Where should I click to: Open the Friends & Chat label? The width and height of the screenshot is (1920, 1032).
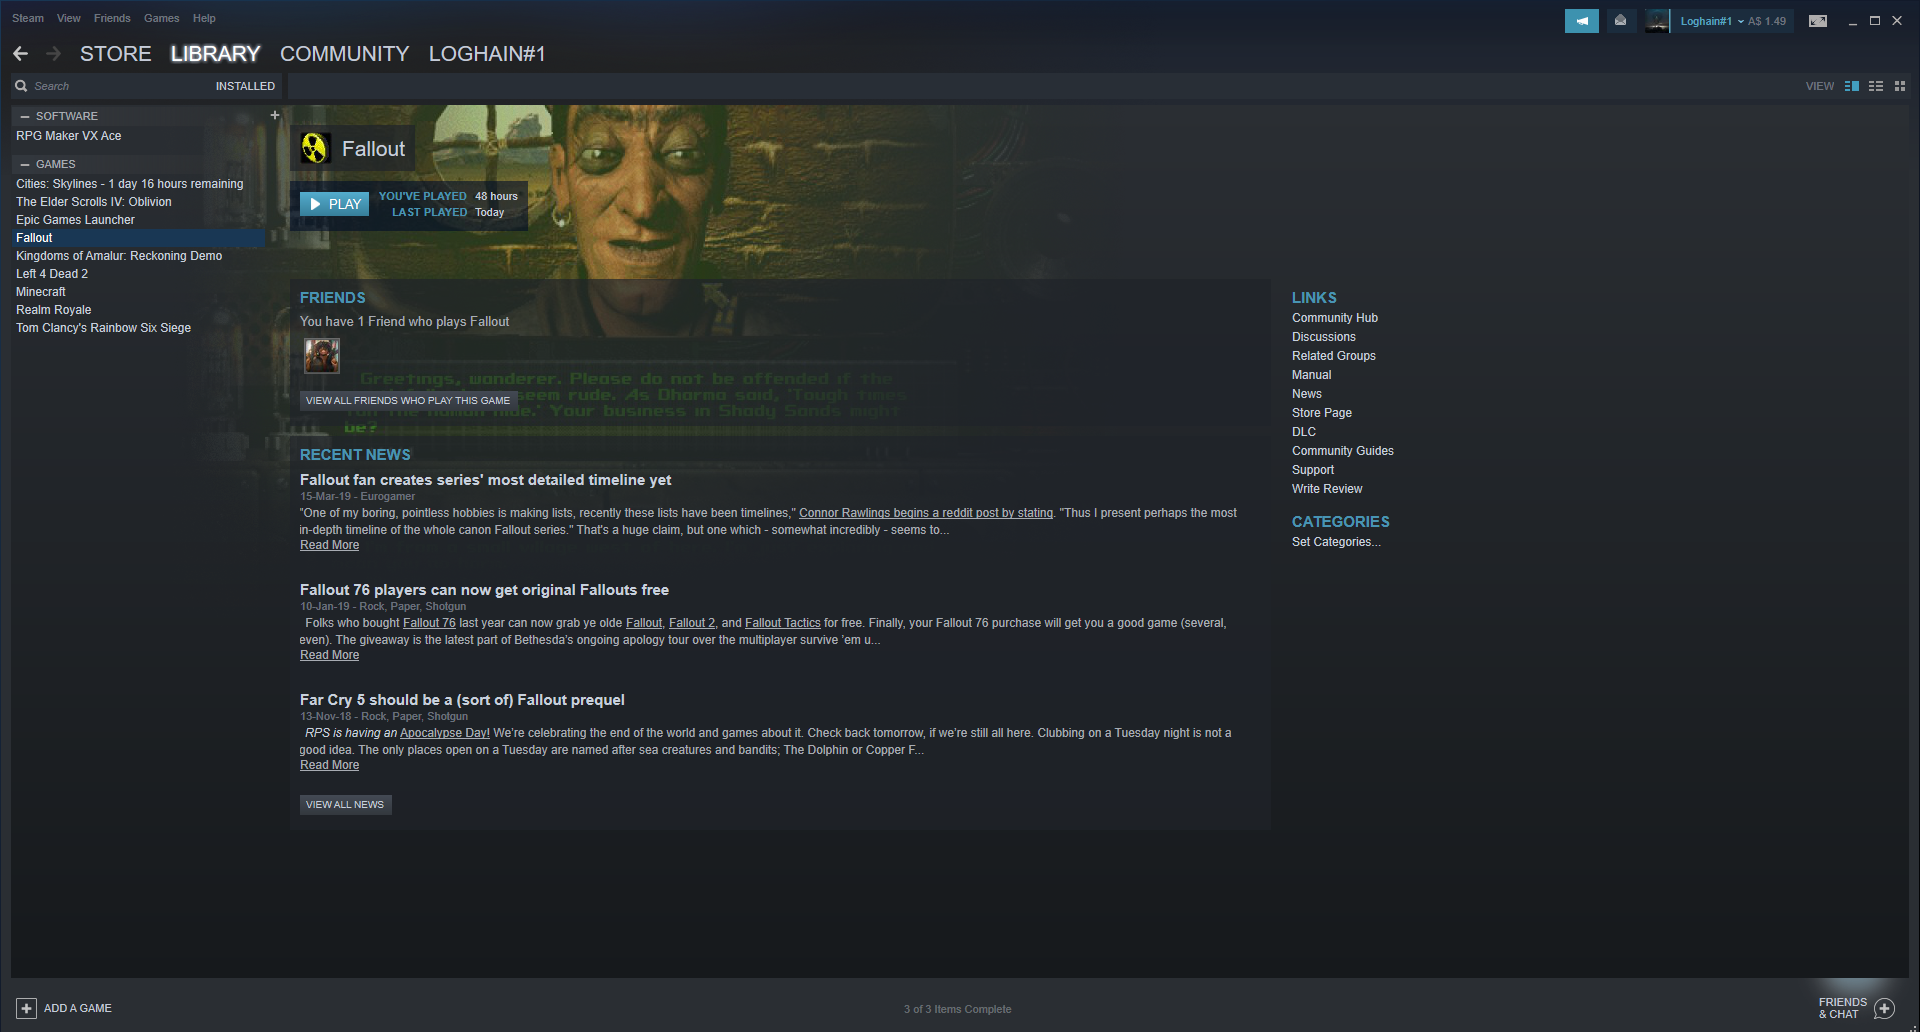click(x=1843, y=1008)
